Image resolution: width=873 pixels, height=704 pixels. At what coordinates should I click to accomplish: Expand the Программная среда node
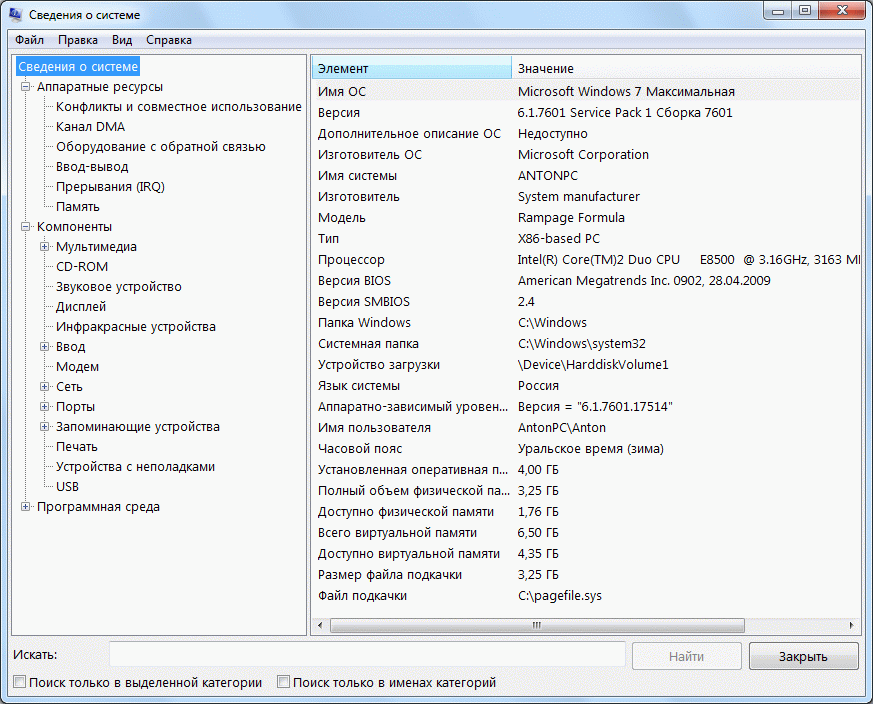(x=26, y=507)
